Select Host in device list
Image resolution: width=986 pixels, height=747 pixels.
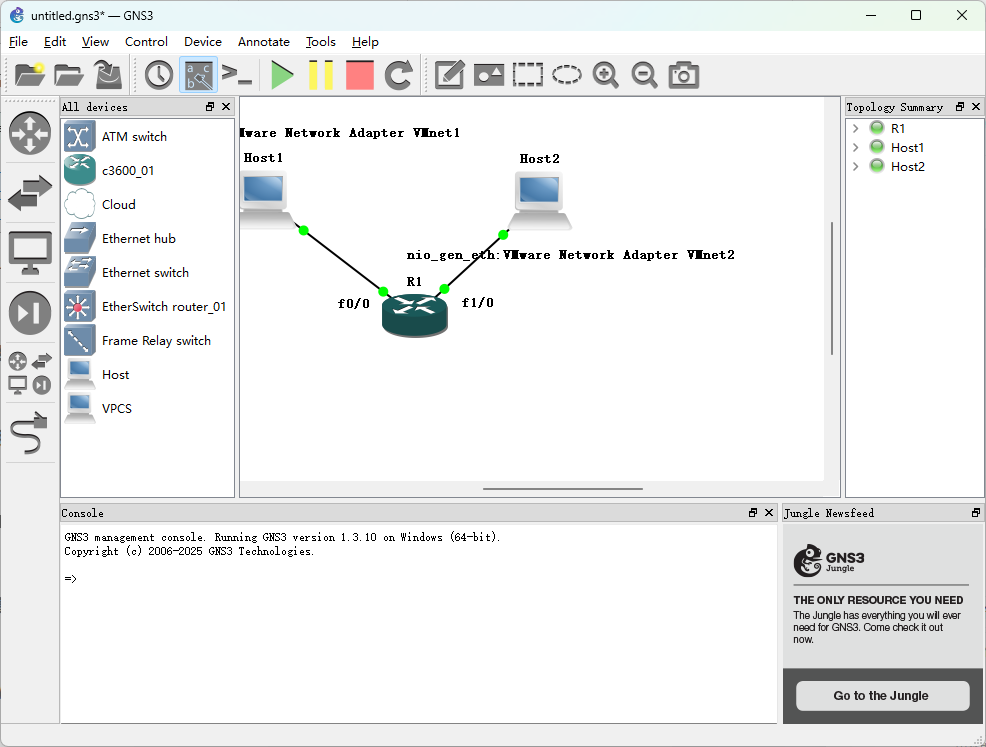pos(147,374)
